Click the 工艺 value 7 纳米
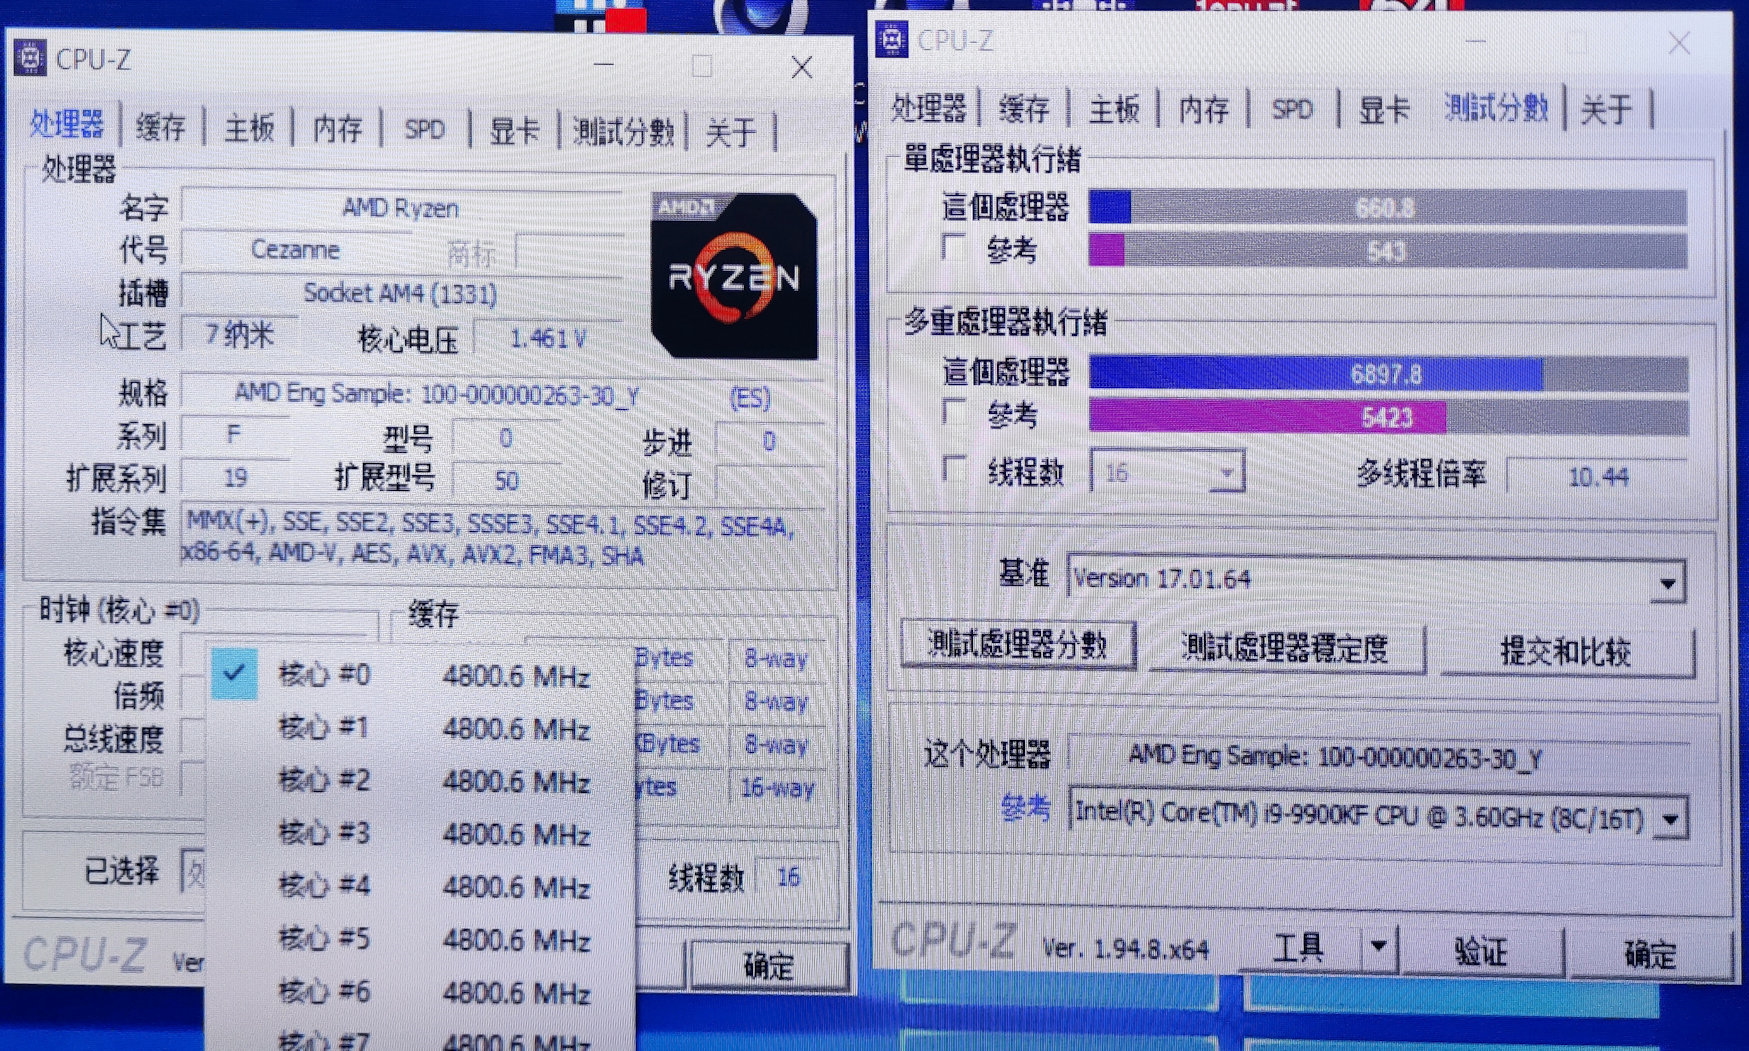Screen dimensions: 1749x1051 tap(239, 334)
